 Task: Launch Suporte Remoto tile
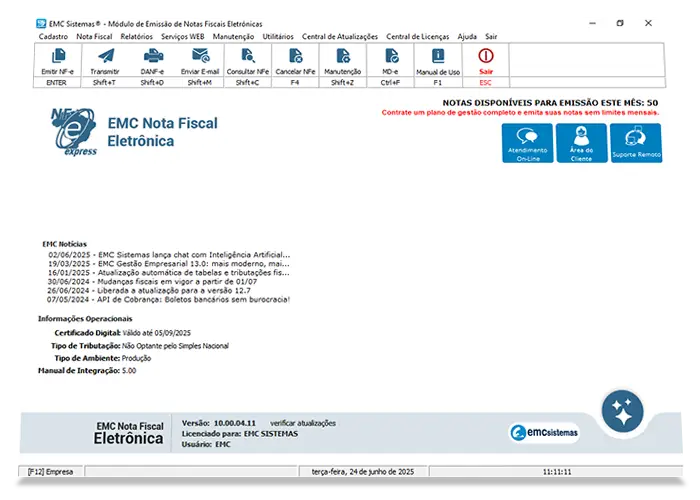(636, 143)
